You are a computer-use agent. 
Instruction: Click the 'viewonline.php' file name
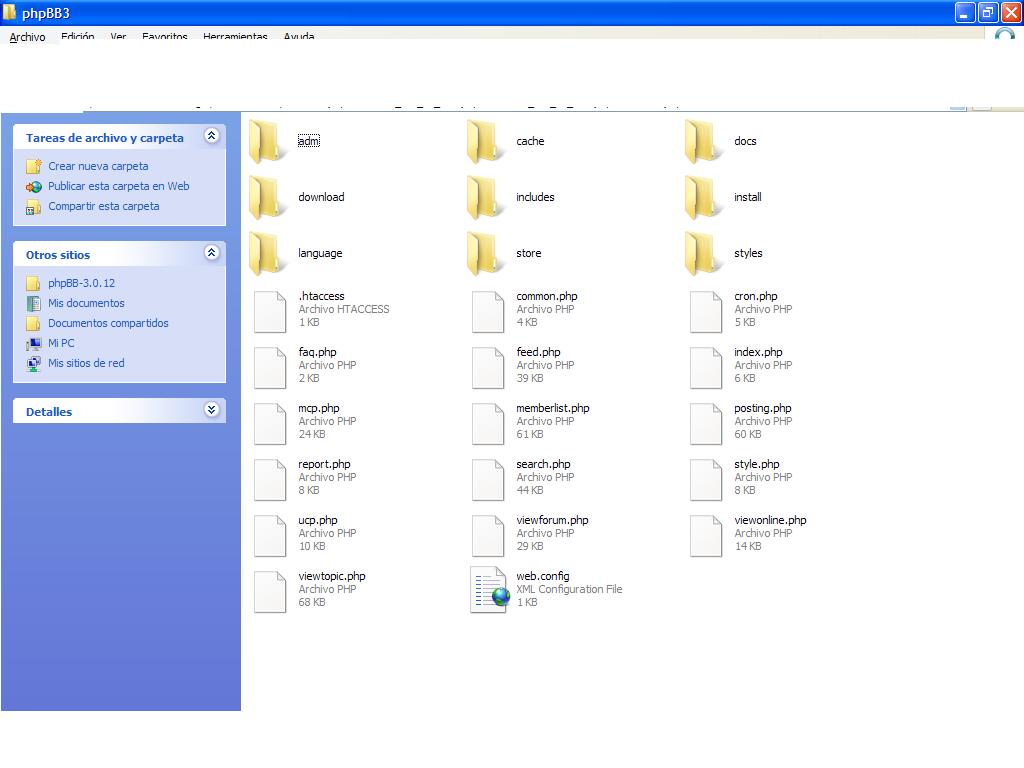[770, 520]
